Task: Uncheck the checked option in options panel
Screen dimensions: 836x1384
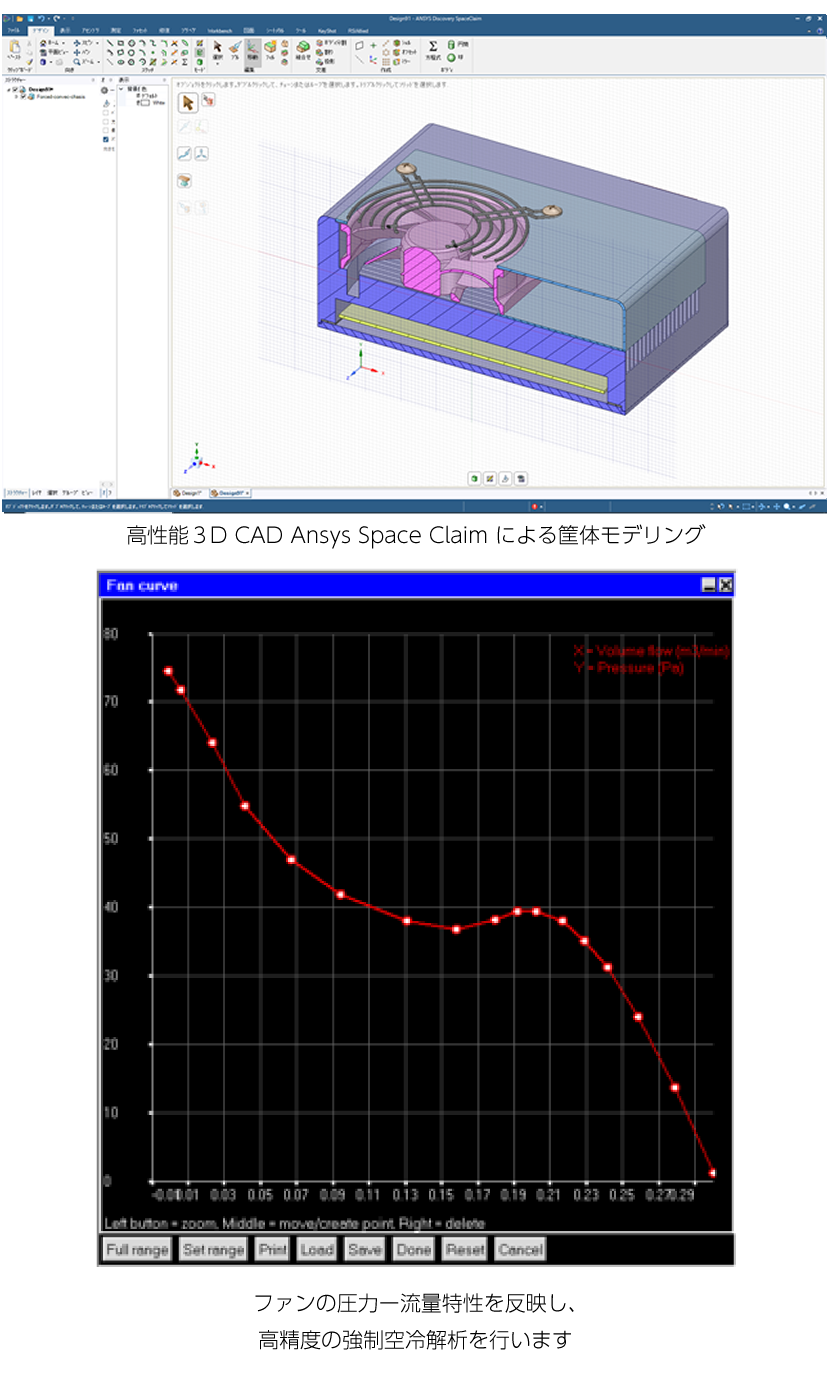Action: coord(106,139)
